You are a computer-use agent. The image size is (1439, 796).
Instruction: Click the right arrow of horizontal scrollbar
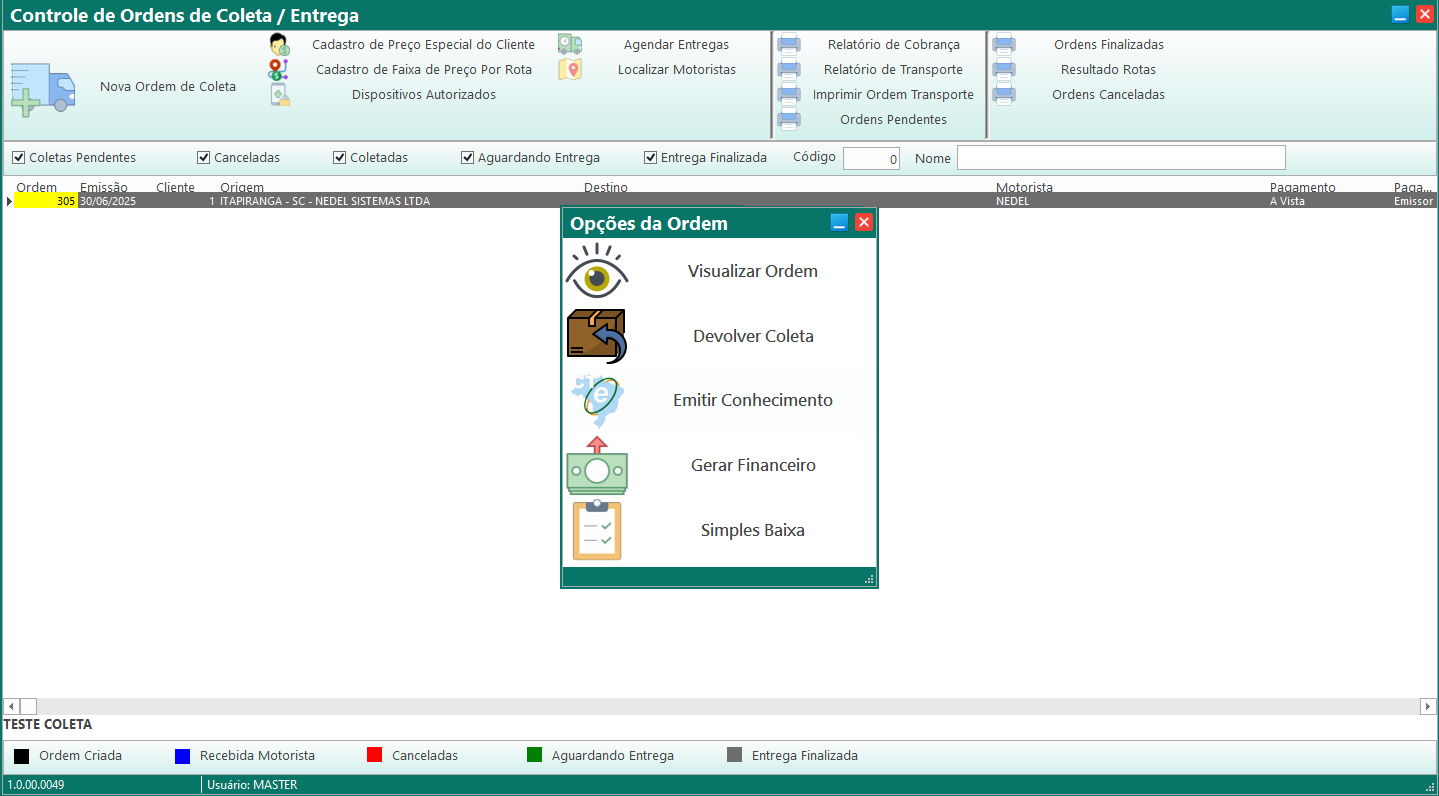pyautogui.click(x=1428, y=706)
